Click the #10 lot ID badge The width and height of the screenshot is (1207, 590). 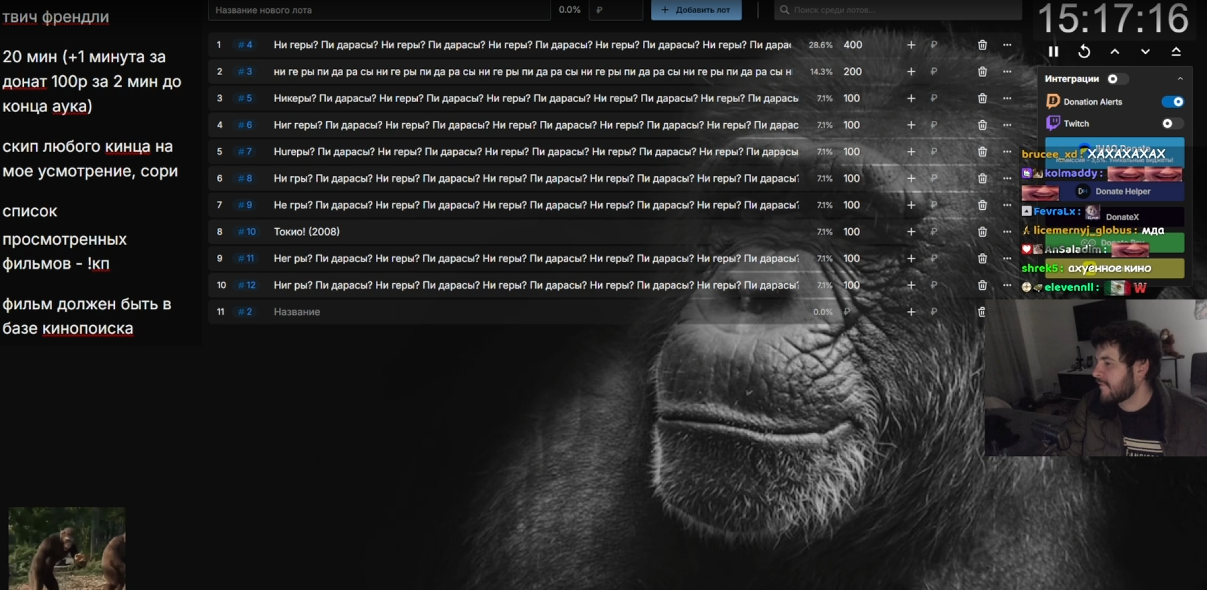click(247, 232)
